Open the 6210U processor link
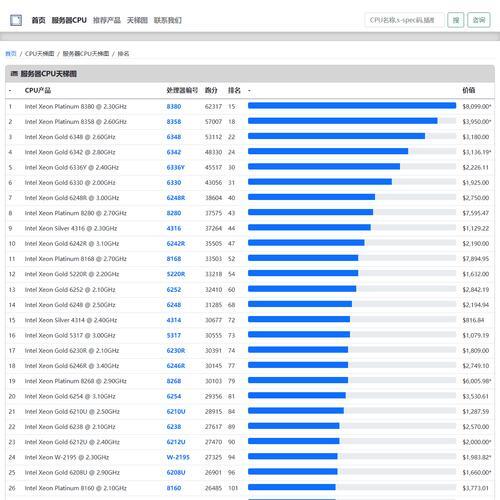This screenshot has width=500, height=500. [x=176, y=412]
